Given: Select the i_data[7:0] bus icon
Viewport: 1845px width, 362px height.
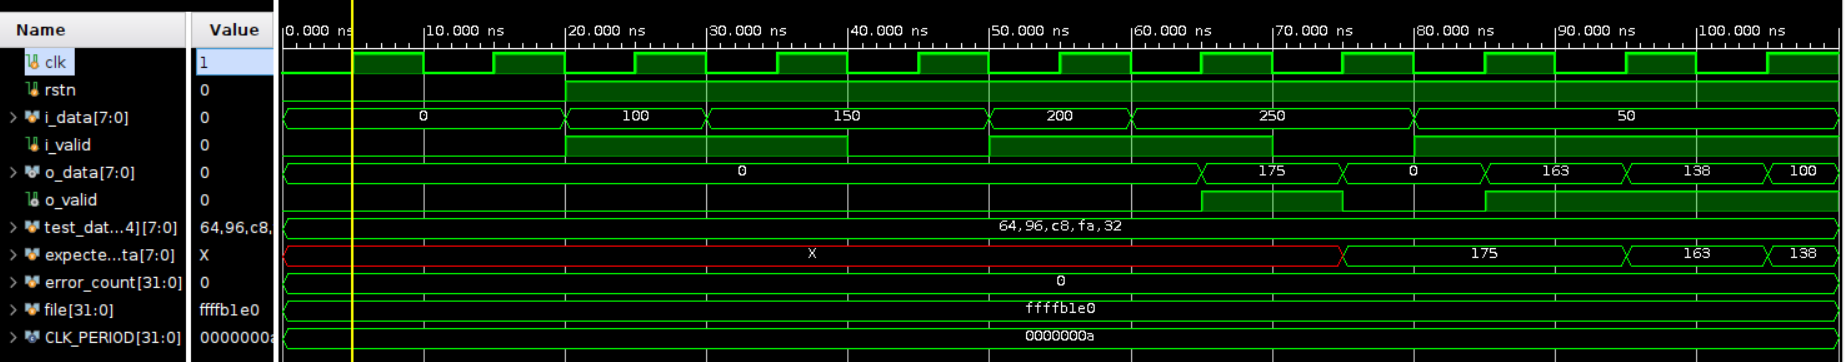Looking at the screenshot, I should [32, 117].
